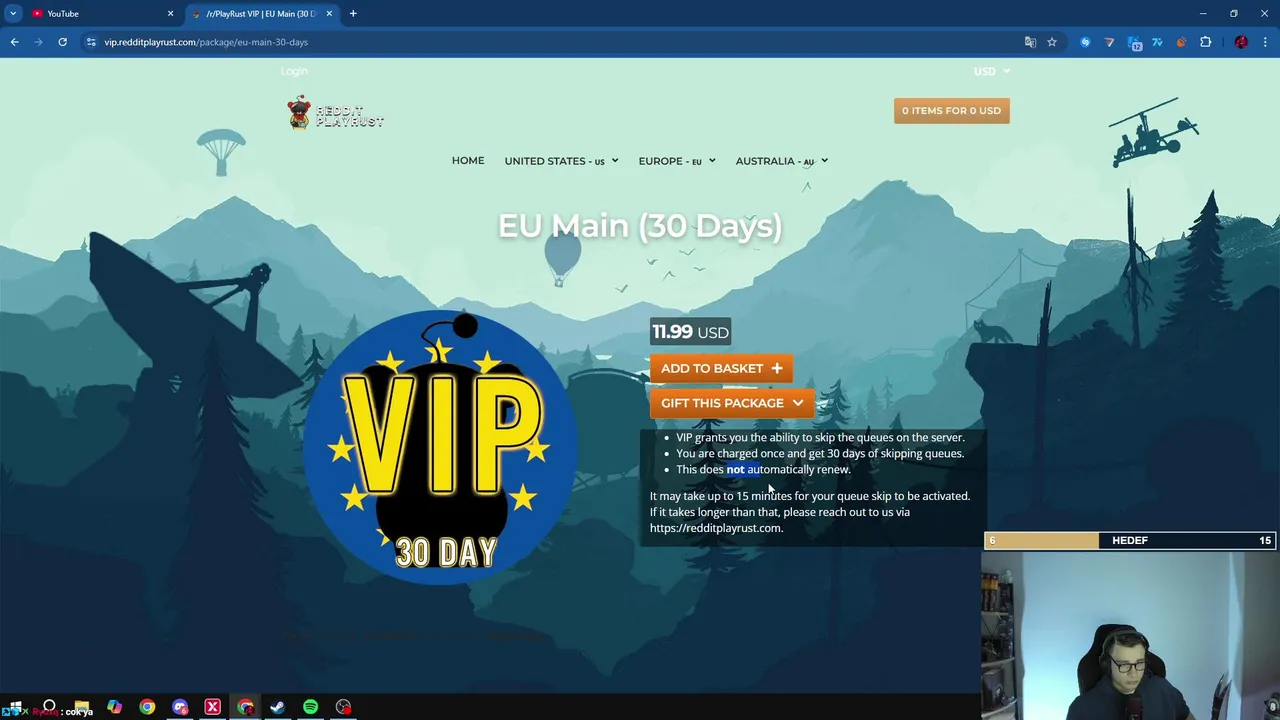The image size is (1280, 720).
Task: Open the OBS Studio taskbar icon
Action: pyautogui.click(x=343, y=708)
